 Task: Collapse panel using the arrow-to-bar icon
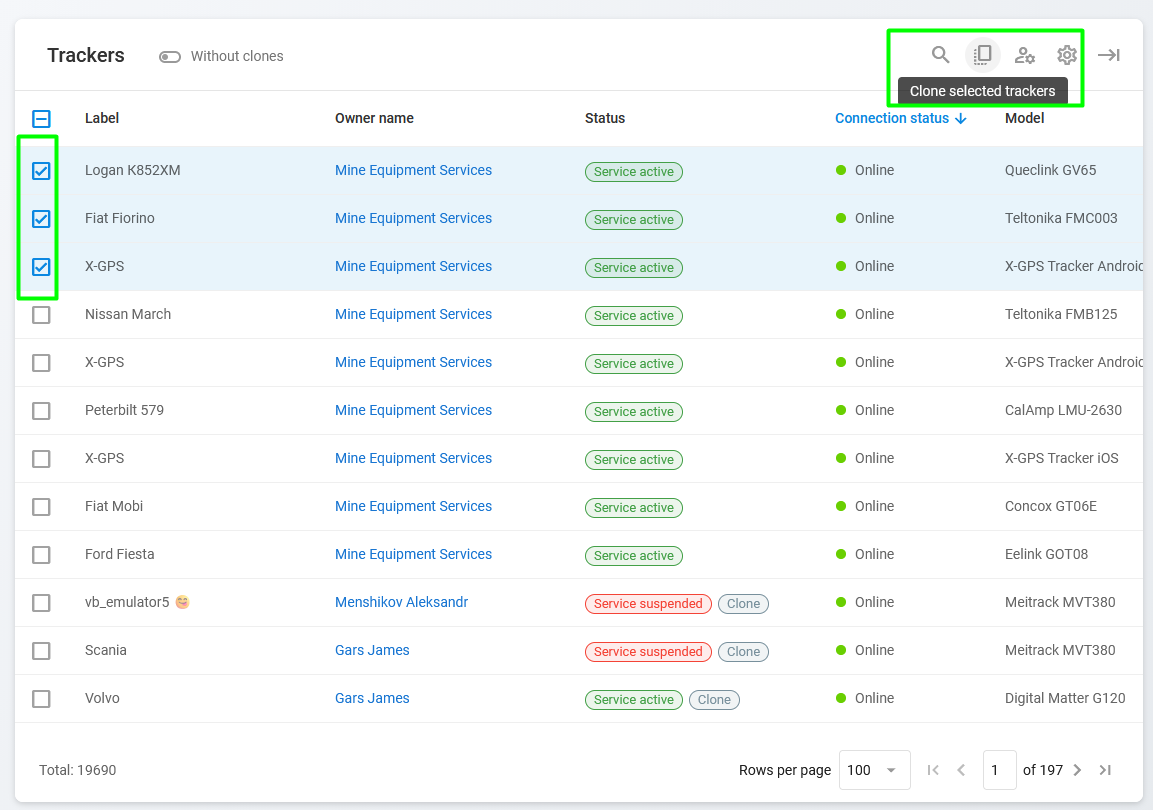(x=1108, y=55)
